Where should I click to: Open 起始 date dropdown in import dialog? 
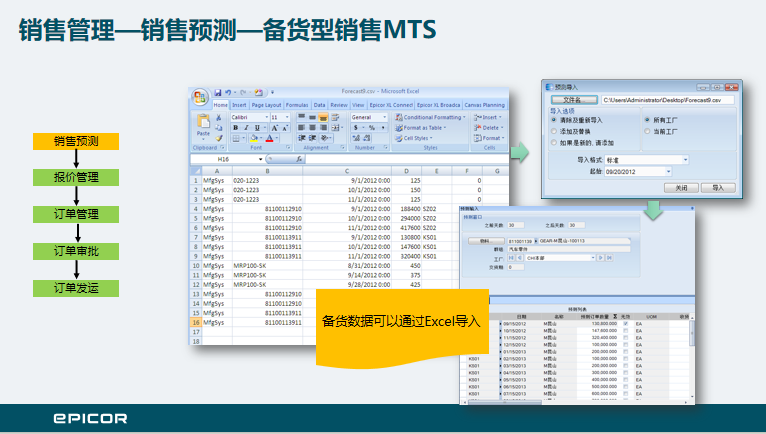click(668, 172)
